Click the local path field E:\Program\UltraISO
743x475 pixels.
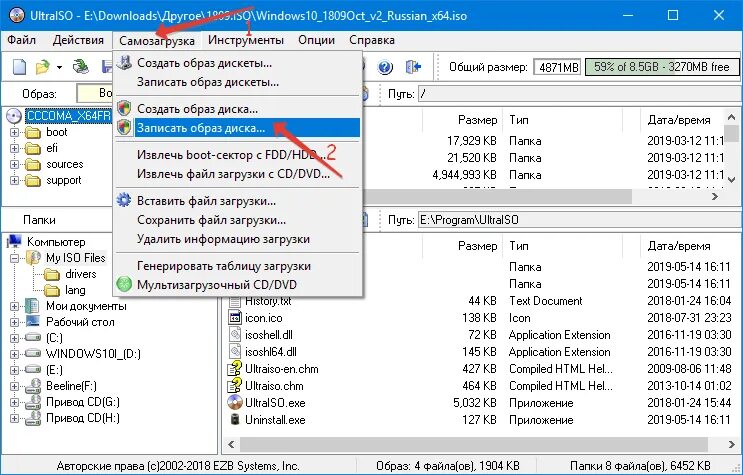(580, 220)
